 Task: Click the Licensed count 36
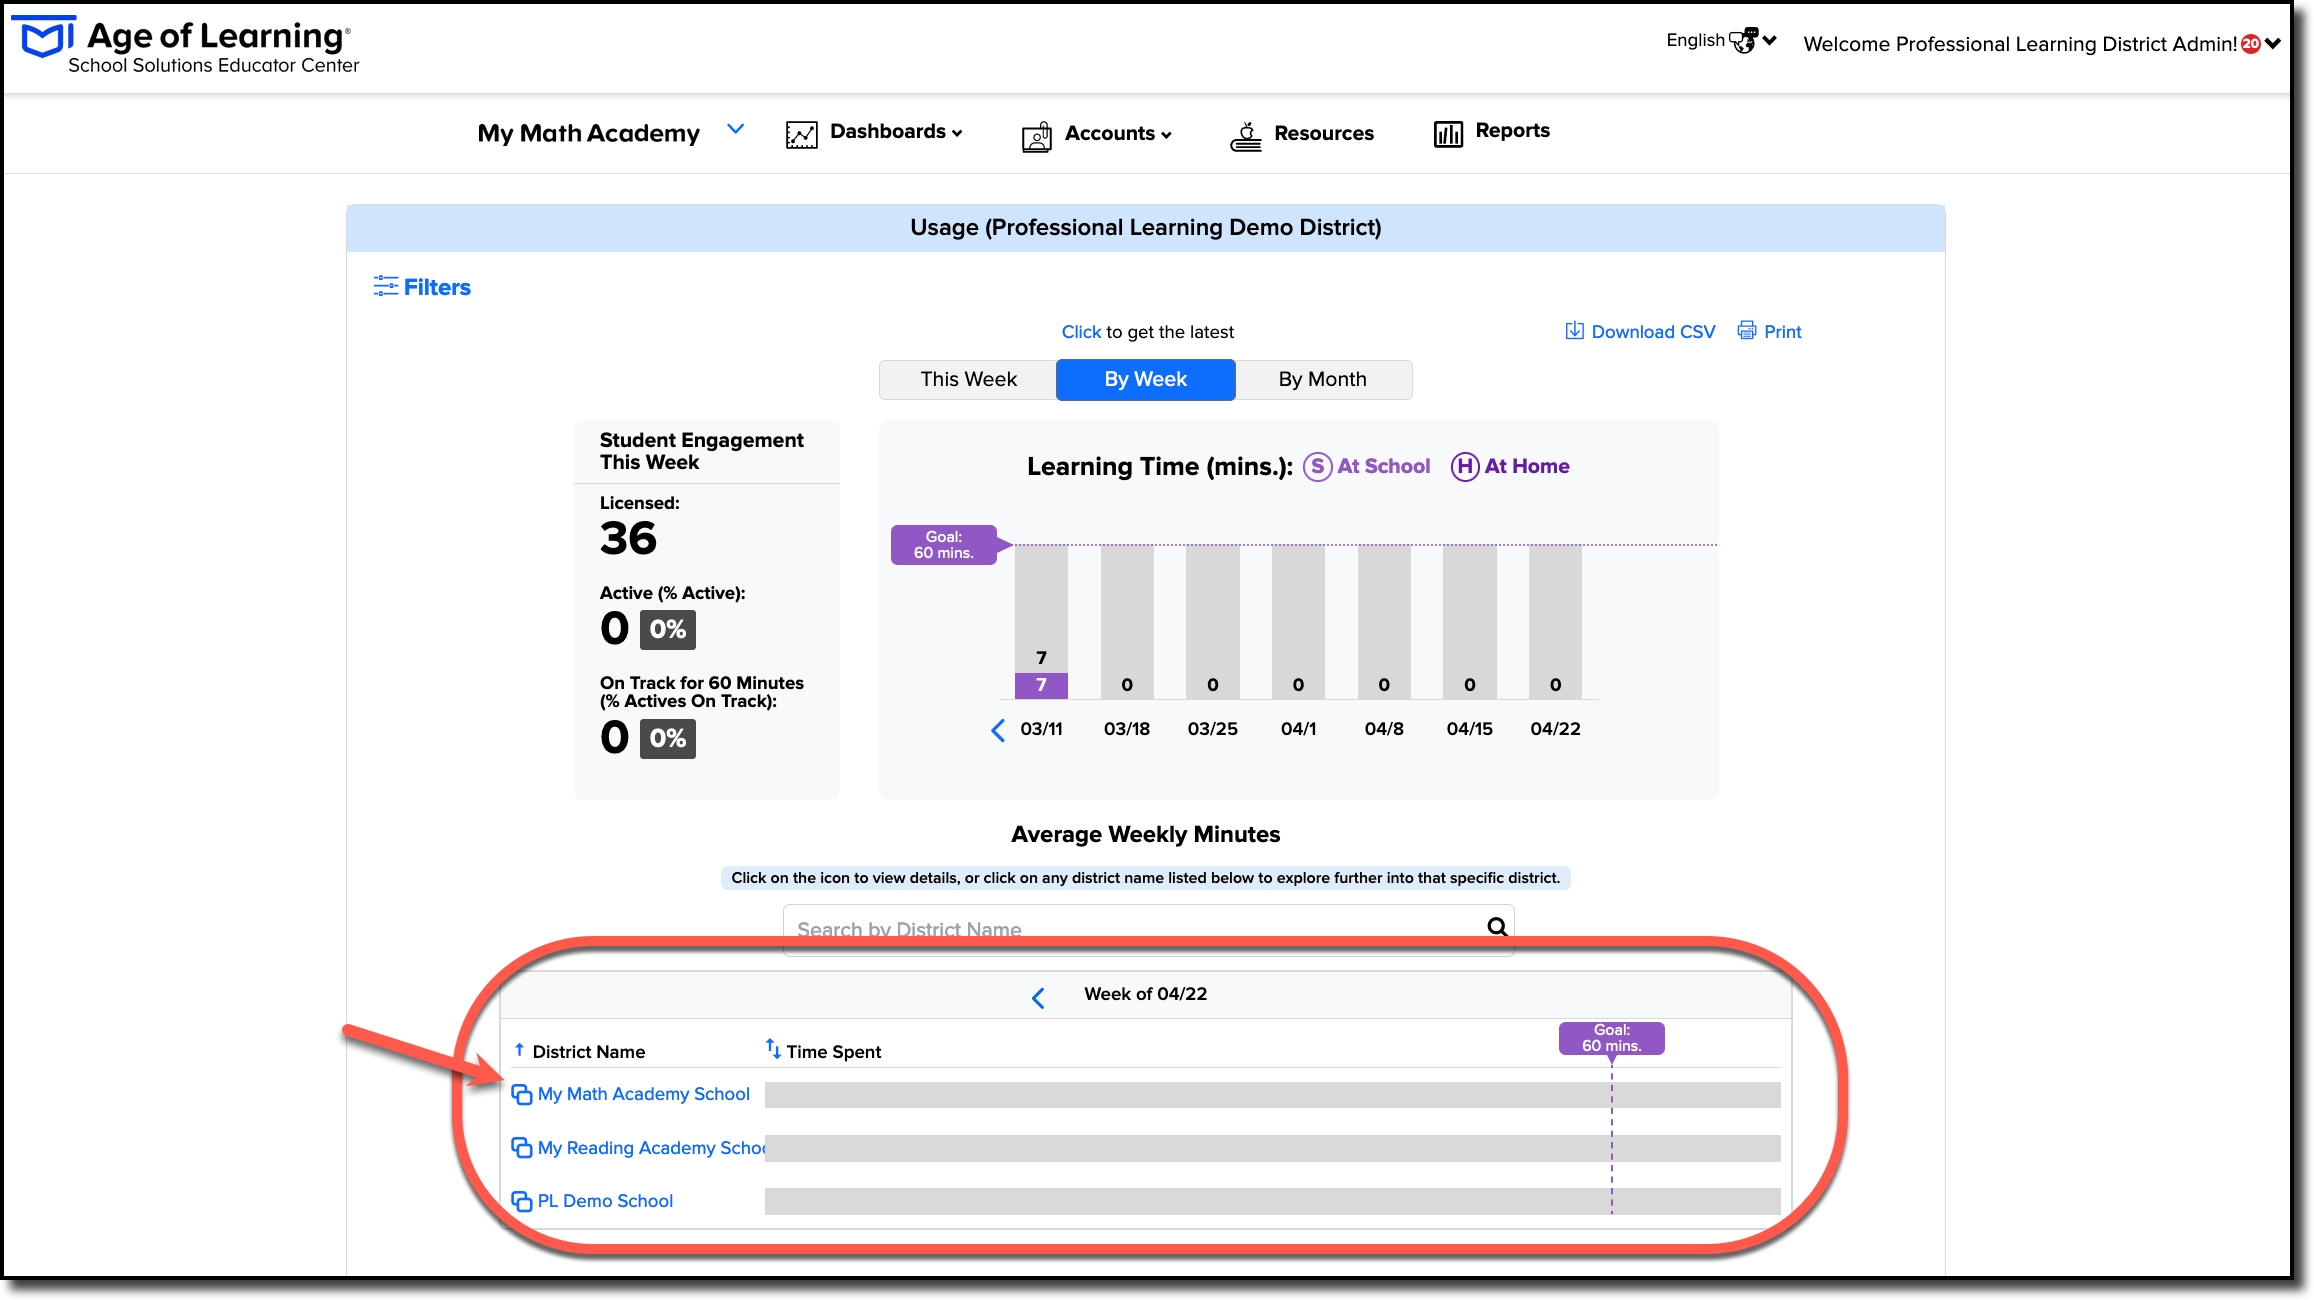[628, 539]
